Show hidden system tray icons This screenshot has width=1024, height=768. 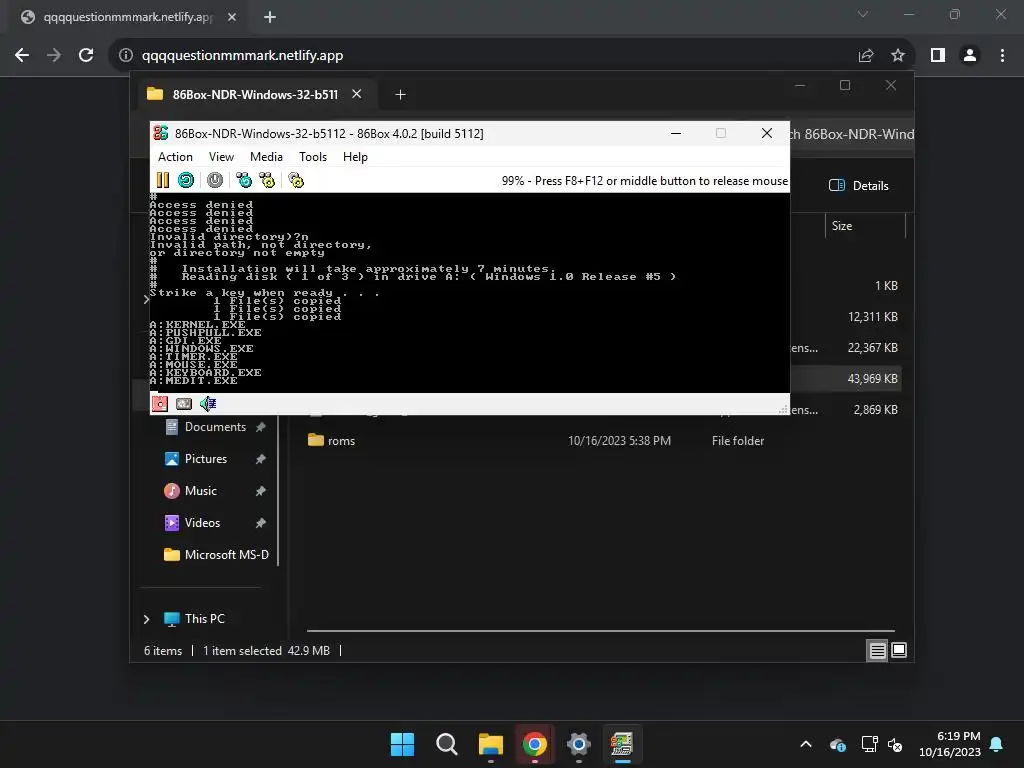pyautogui.click(x=806, y=744)
